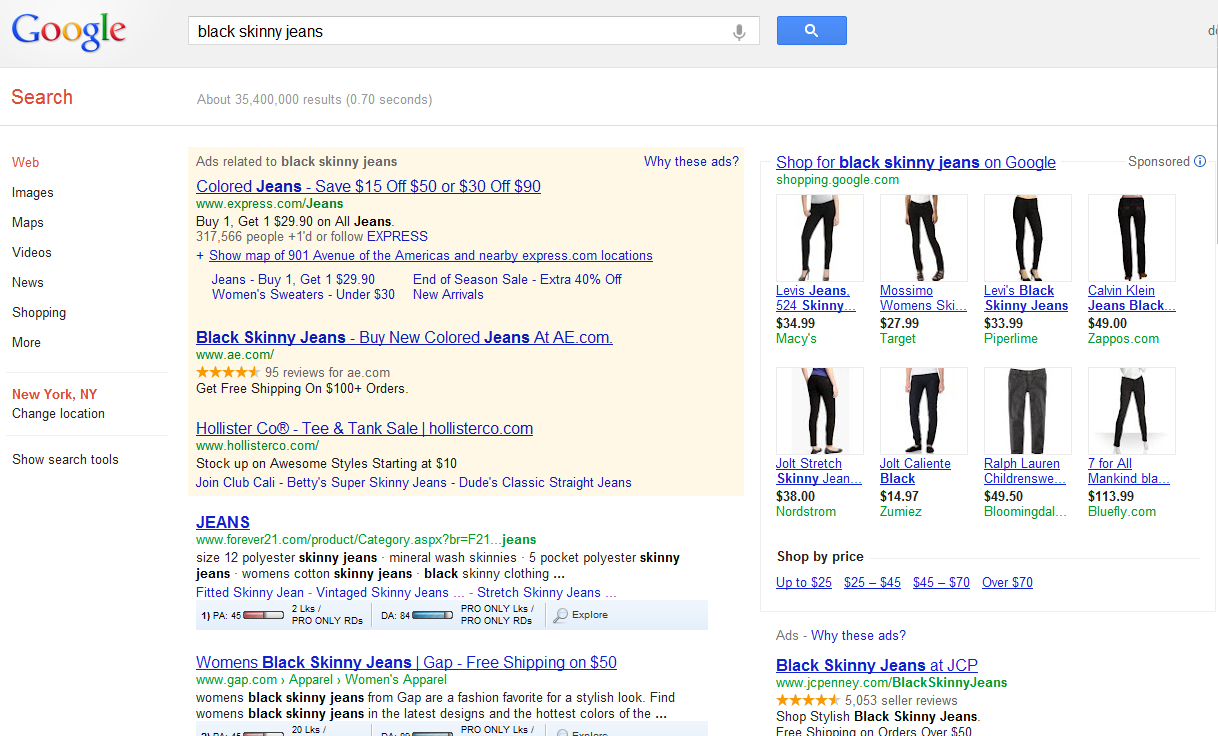Open Womens Black Skinny Jeans Gap result
1218x736 pixels.
[x=406, y=662]
